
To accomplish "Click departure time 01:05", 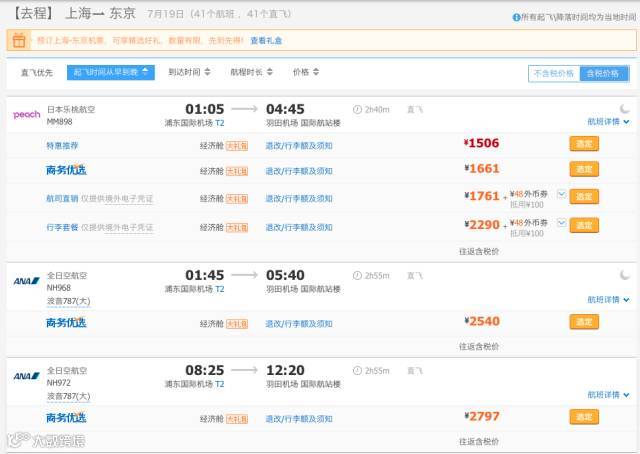I will [204, 109].
